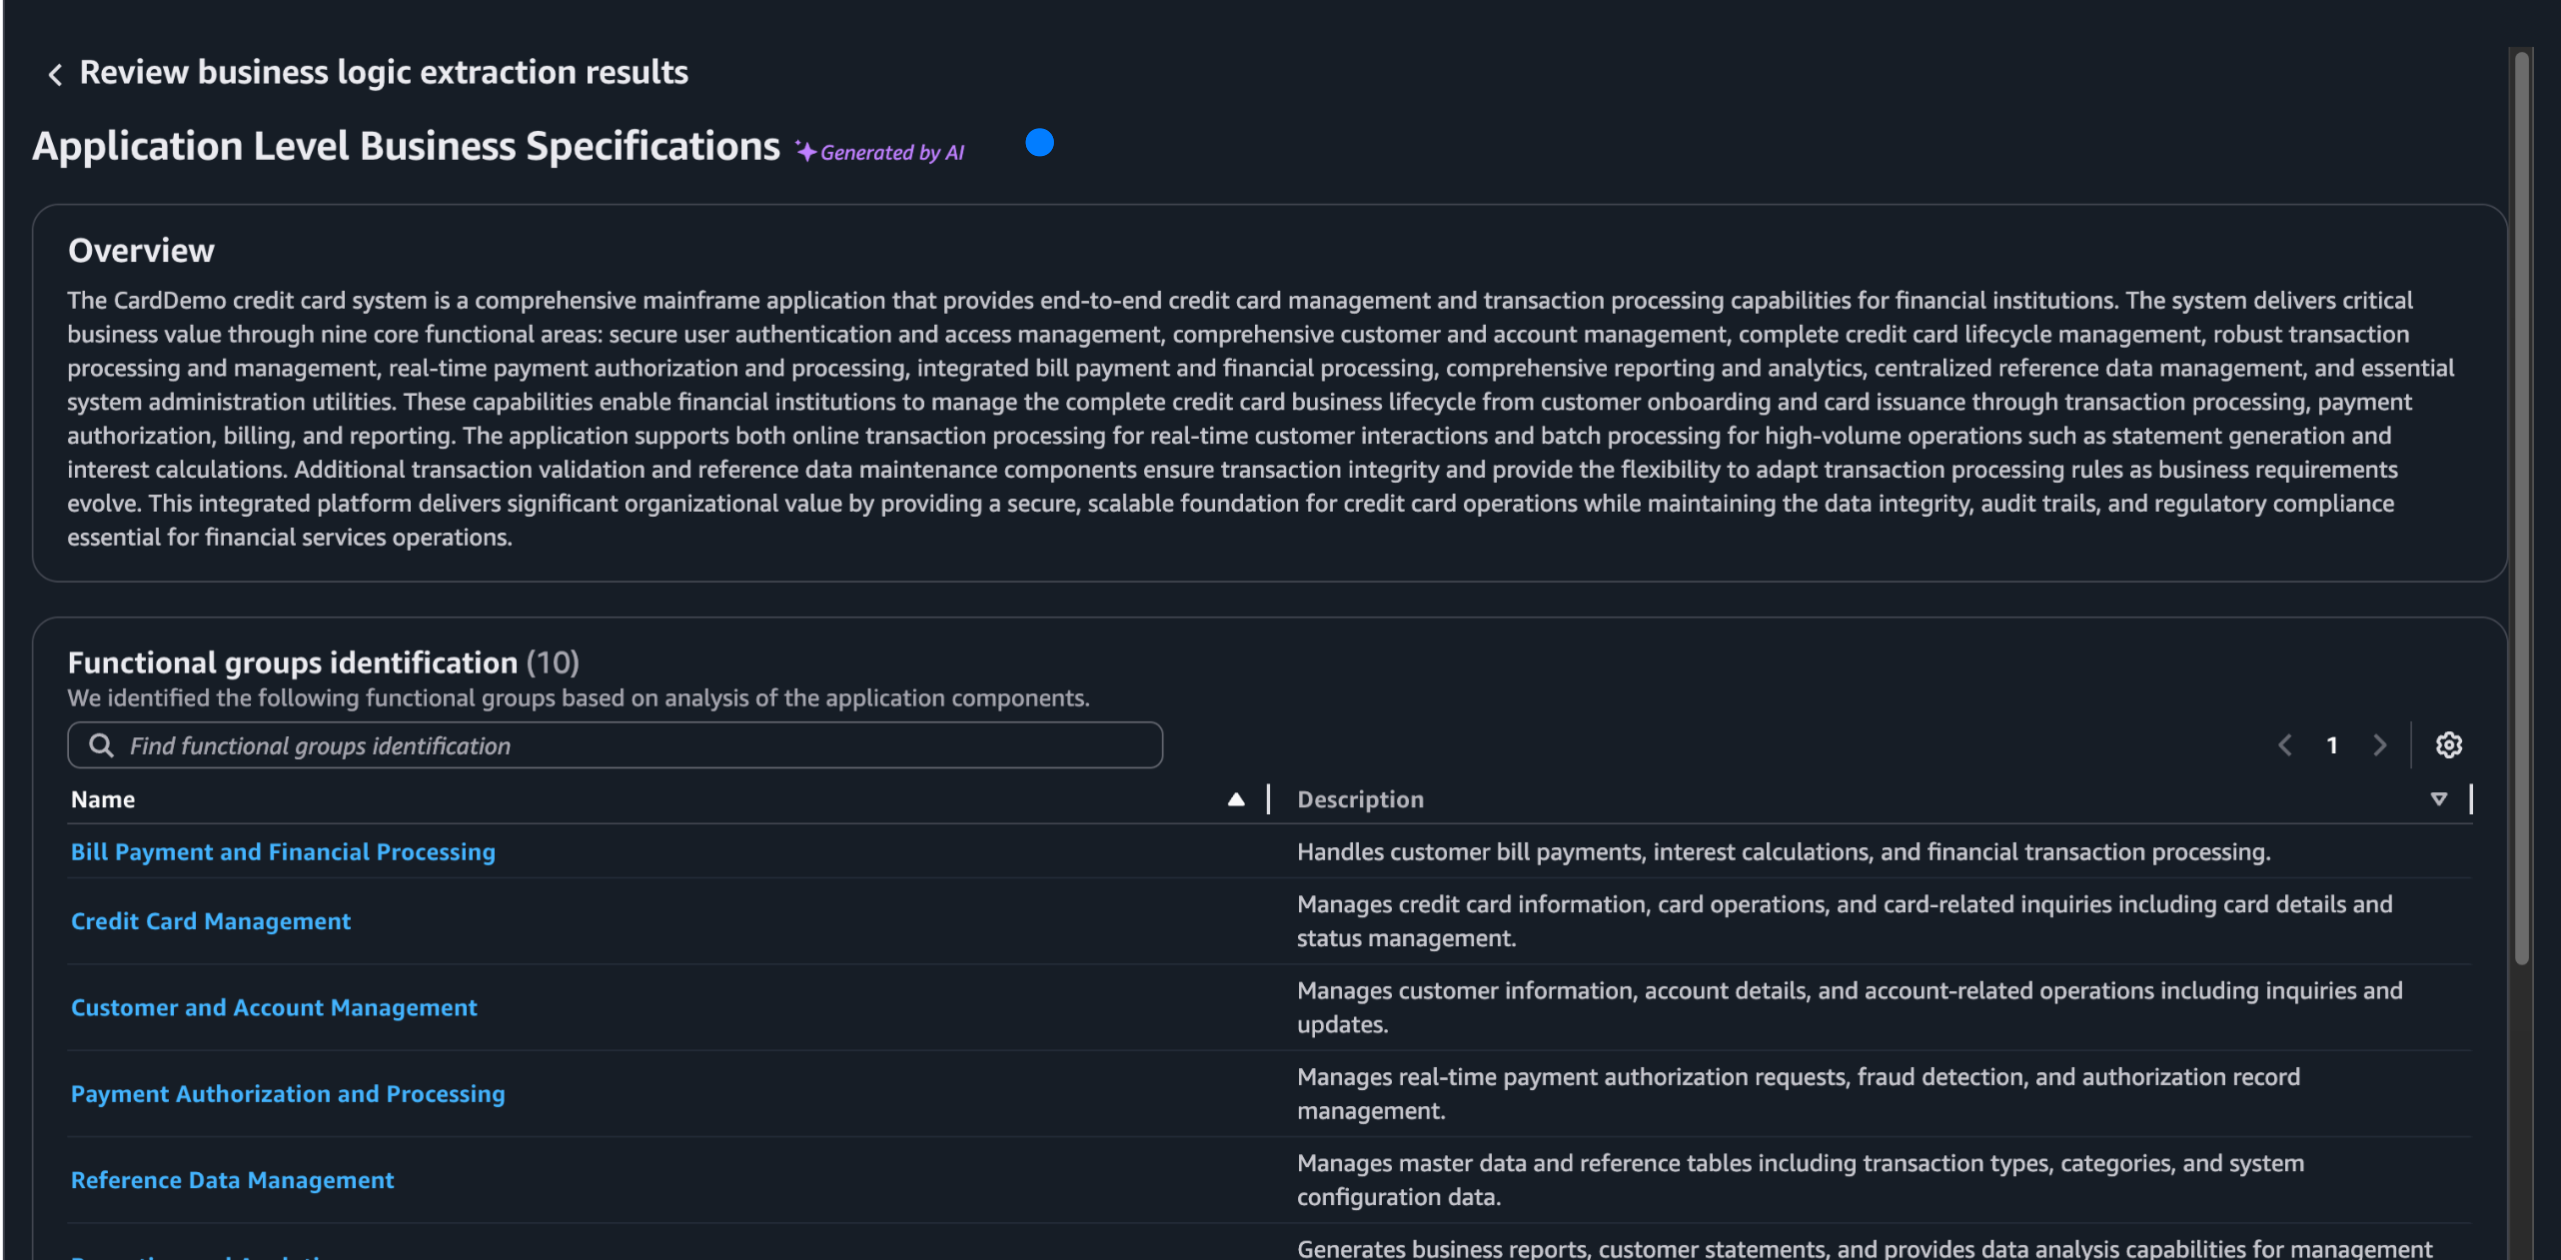The height and width of the screenshot is (1260, 2561).
Task: Open Payment Authorization and Processing group
Action: (288, 1094)
